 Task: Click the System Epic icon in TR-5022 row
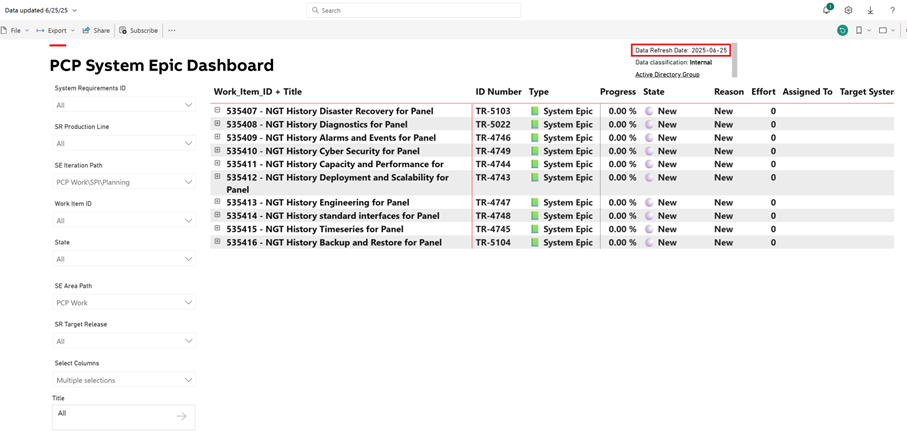click(x=534, y=124)
